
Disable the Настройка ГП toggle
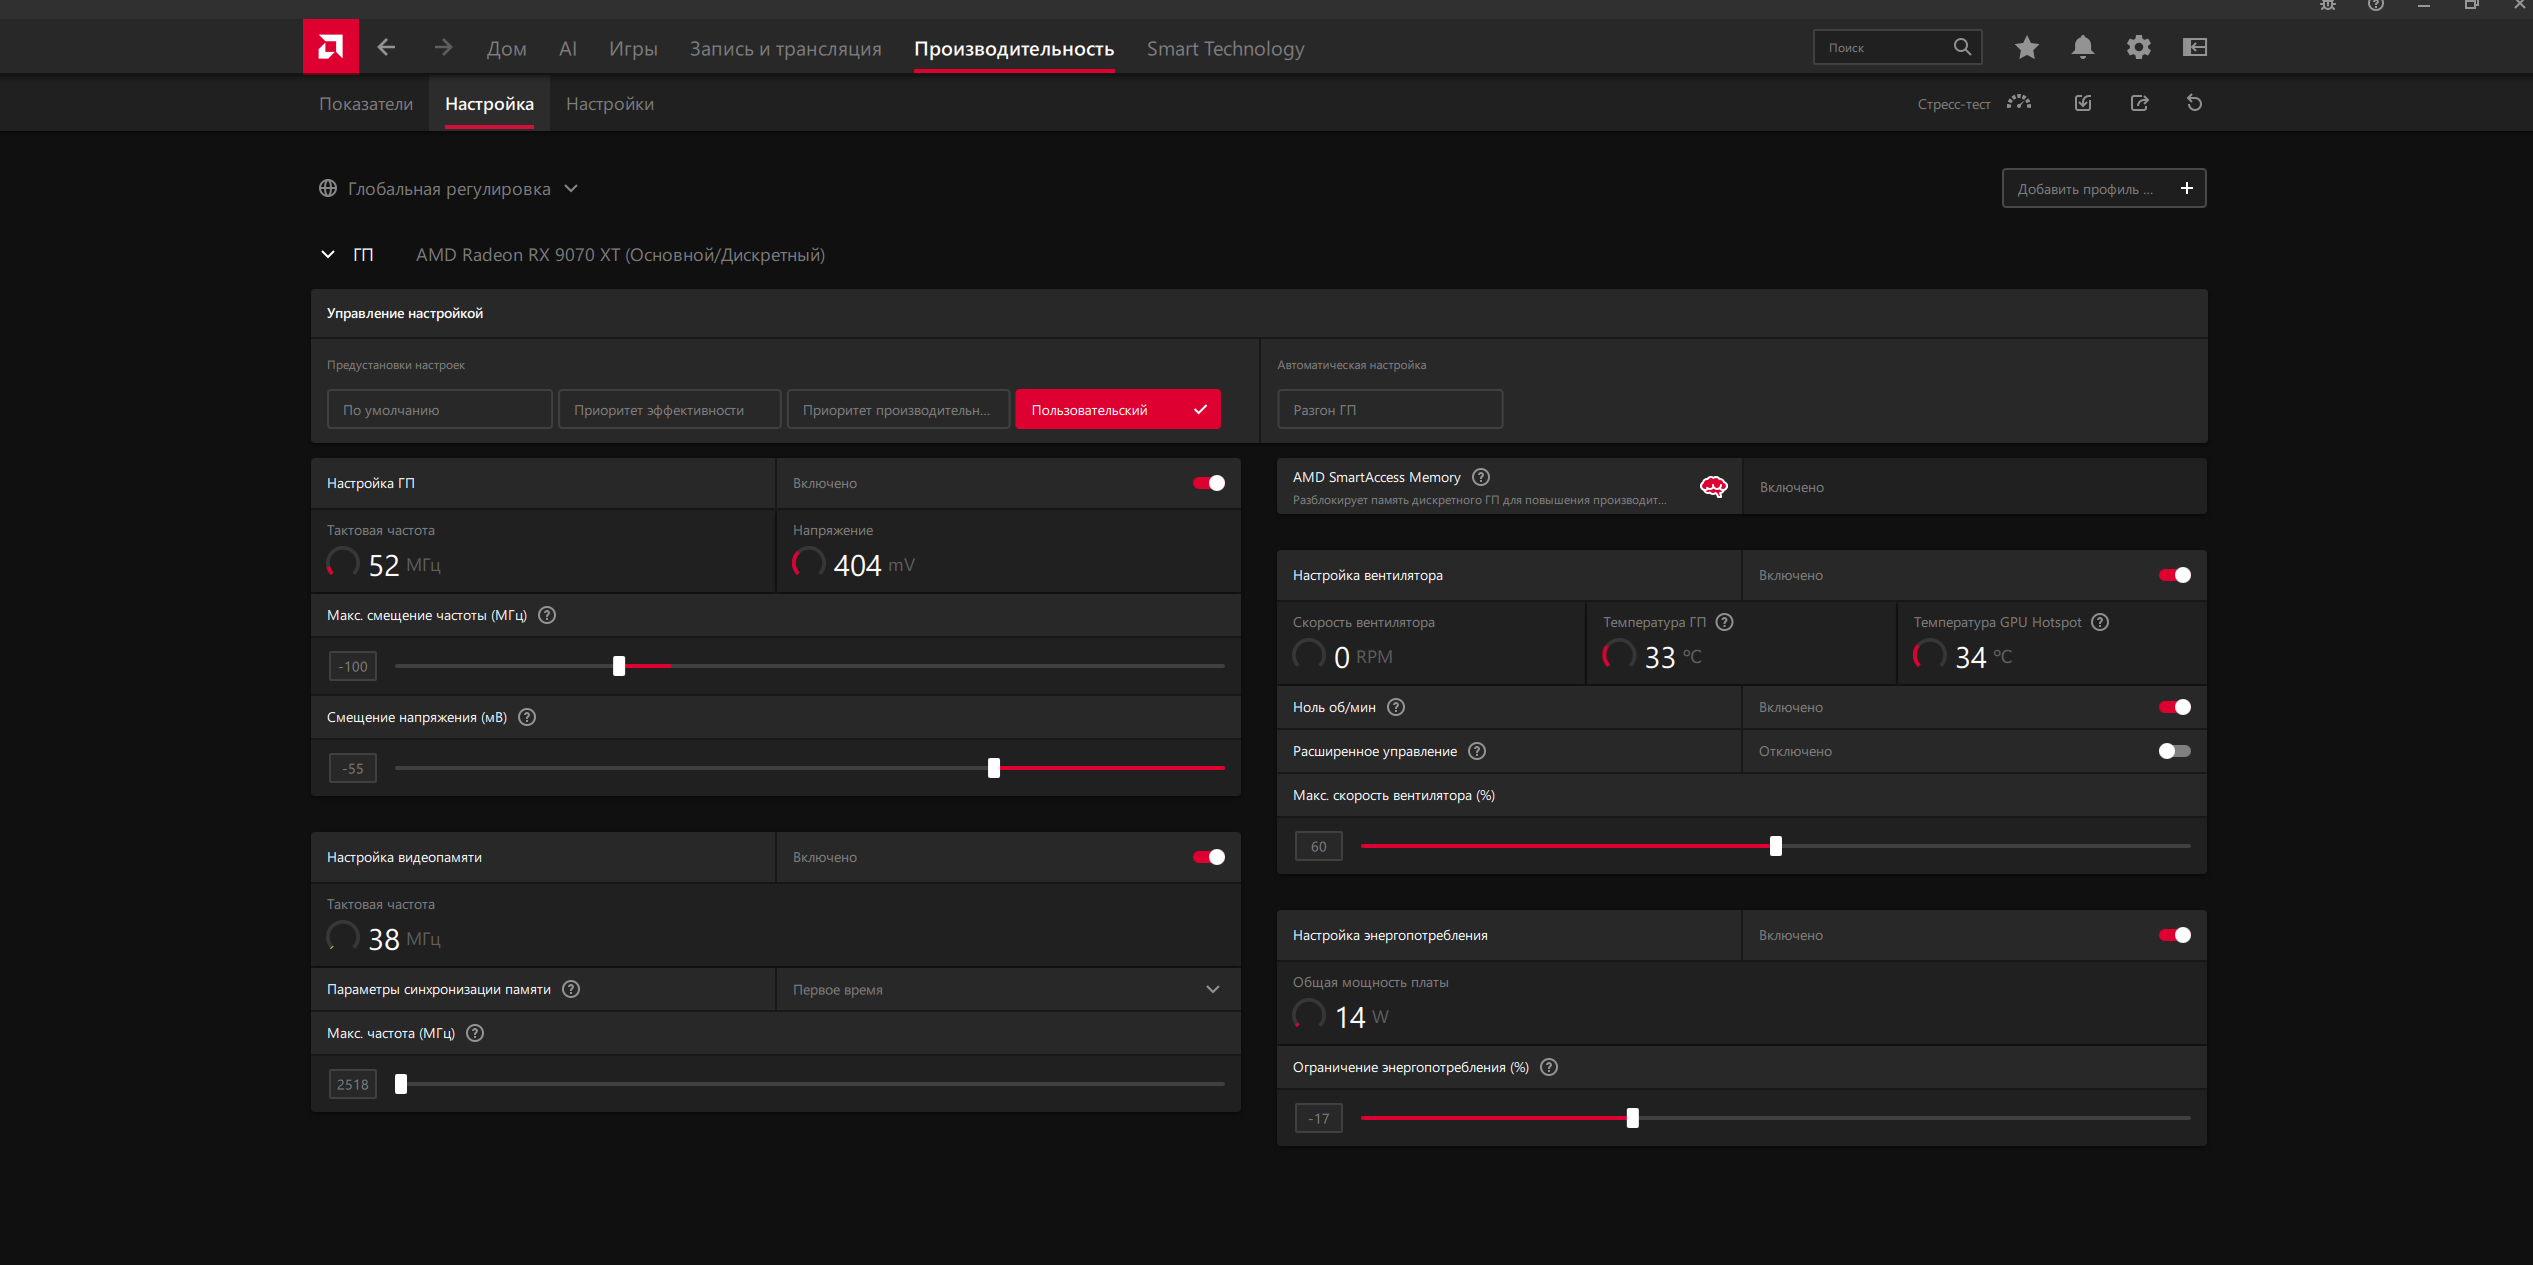1208,483
